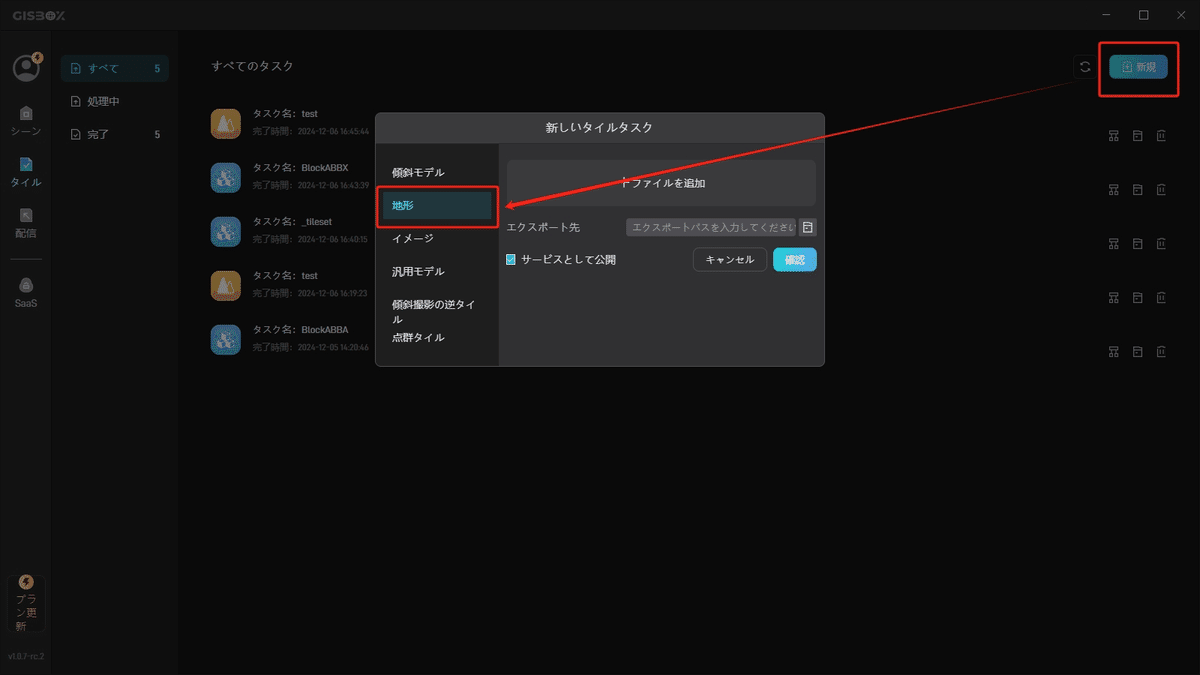Open the 配信 sidebar section
Image resolution: width=1200 pixels, height=675 pixels.
(26, 222)
